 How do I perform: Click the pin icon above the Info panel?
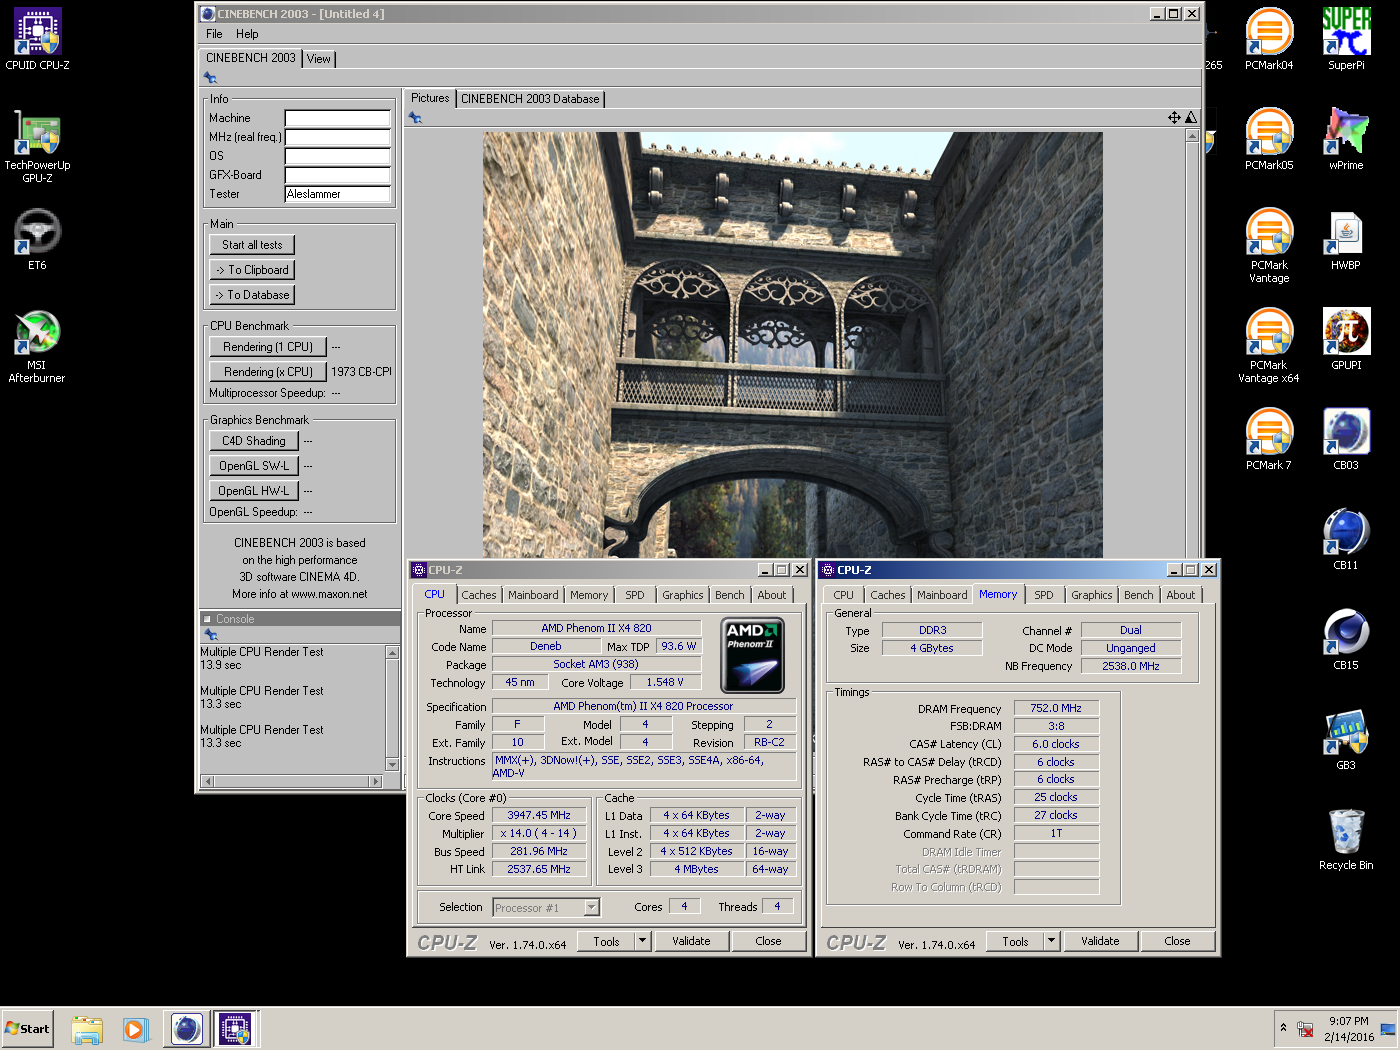tap(210, 77)
